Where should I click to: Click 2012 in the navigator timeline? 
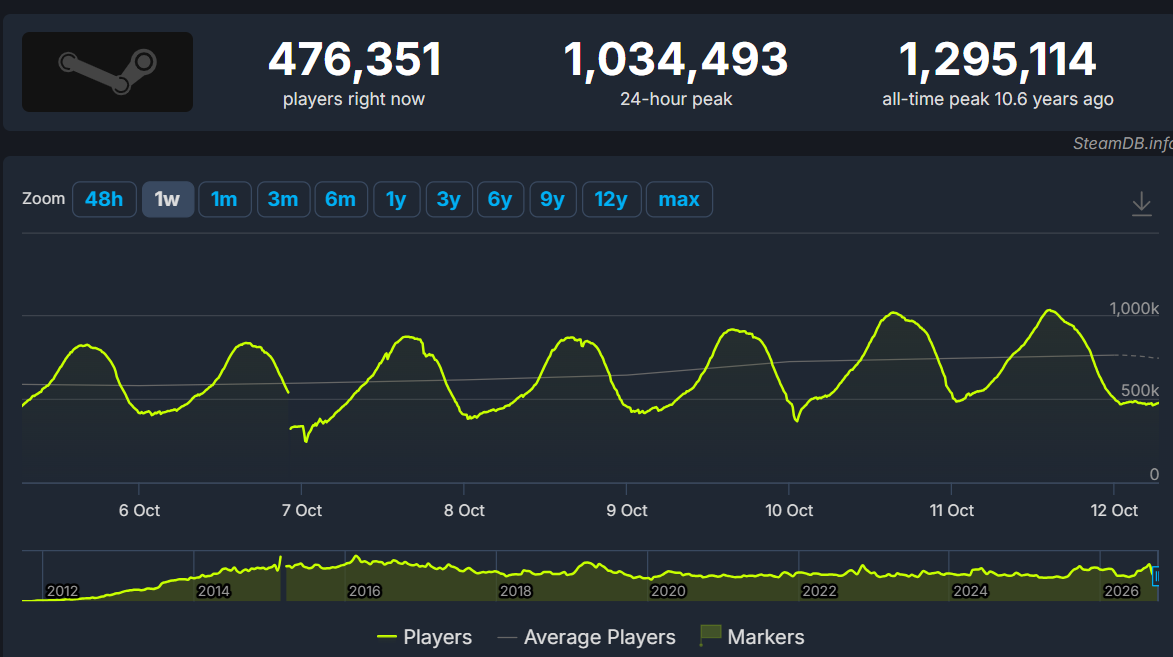tap(62, 591)
